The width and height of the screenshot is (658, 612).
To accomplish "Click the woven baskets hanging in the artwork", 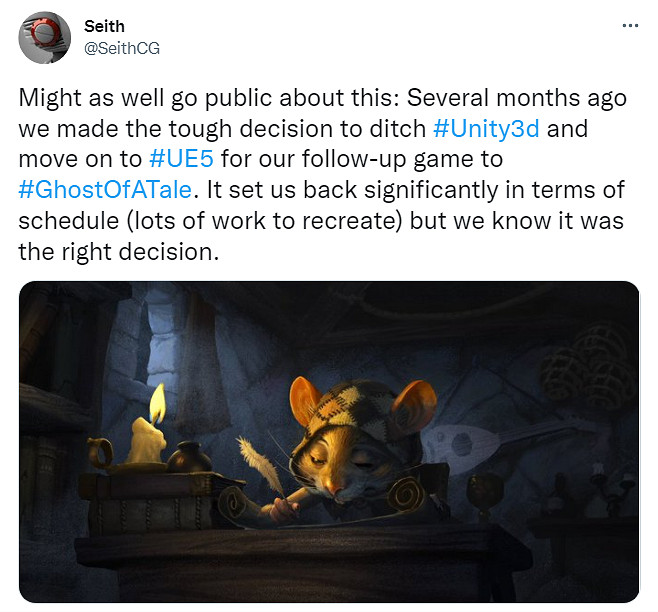I will pyautogui.click(x=590, y=367).
